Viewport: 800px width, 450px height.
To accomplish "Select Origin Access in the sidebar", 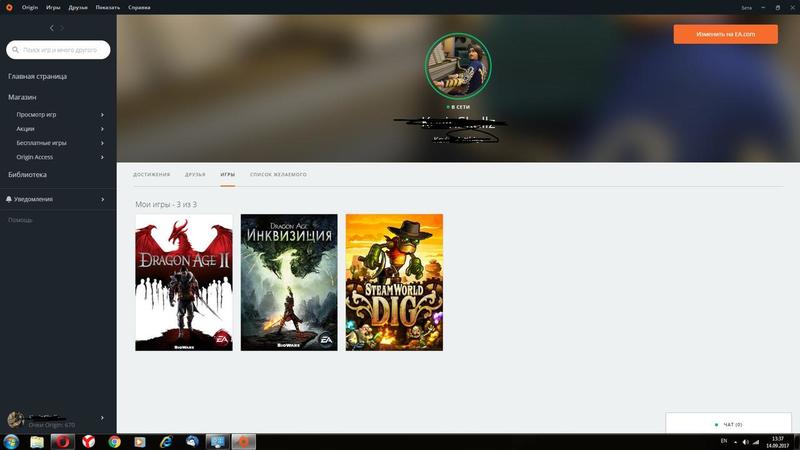I will click(x=35, y=157).
